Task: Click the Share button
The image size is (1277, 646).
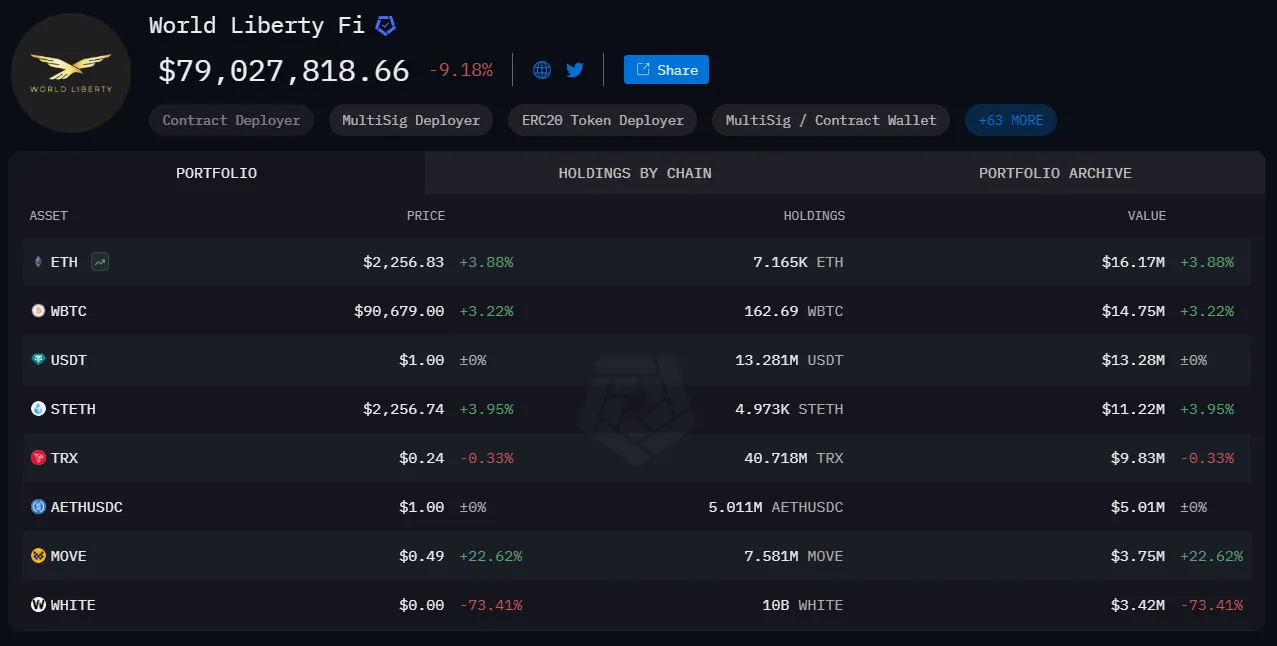Action: tap(666, 70)
